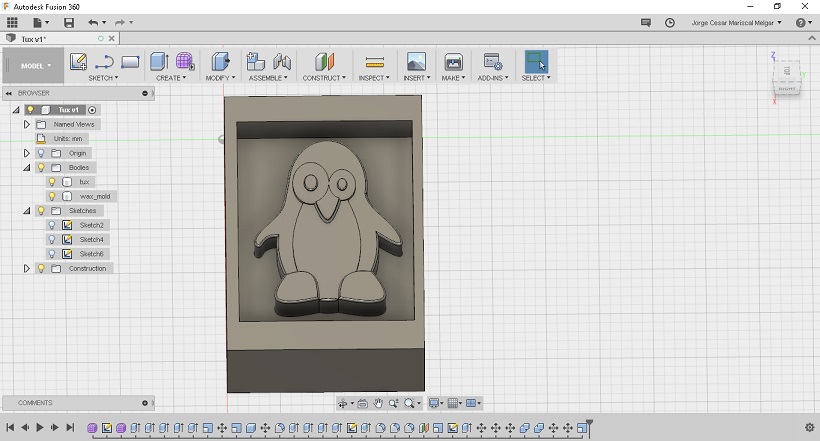The width and height of the screenshot is (820, 441).
Task: Select the Rectangle sketch tool
Action: (x=130, y=62)
